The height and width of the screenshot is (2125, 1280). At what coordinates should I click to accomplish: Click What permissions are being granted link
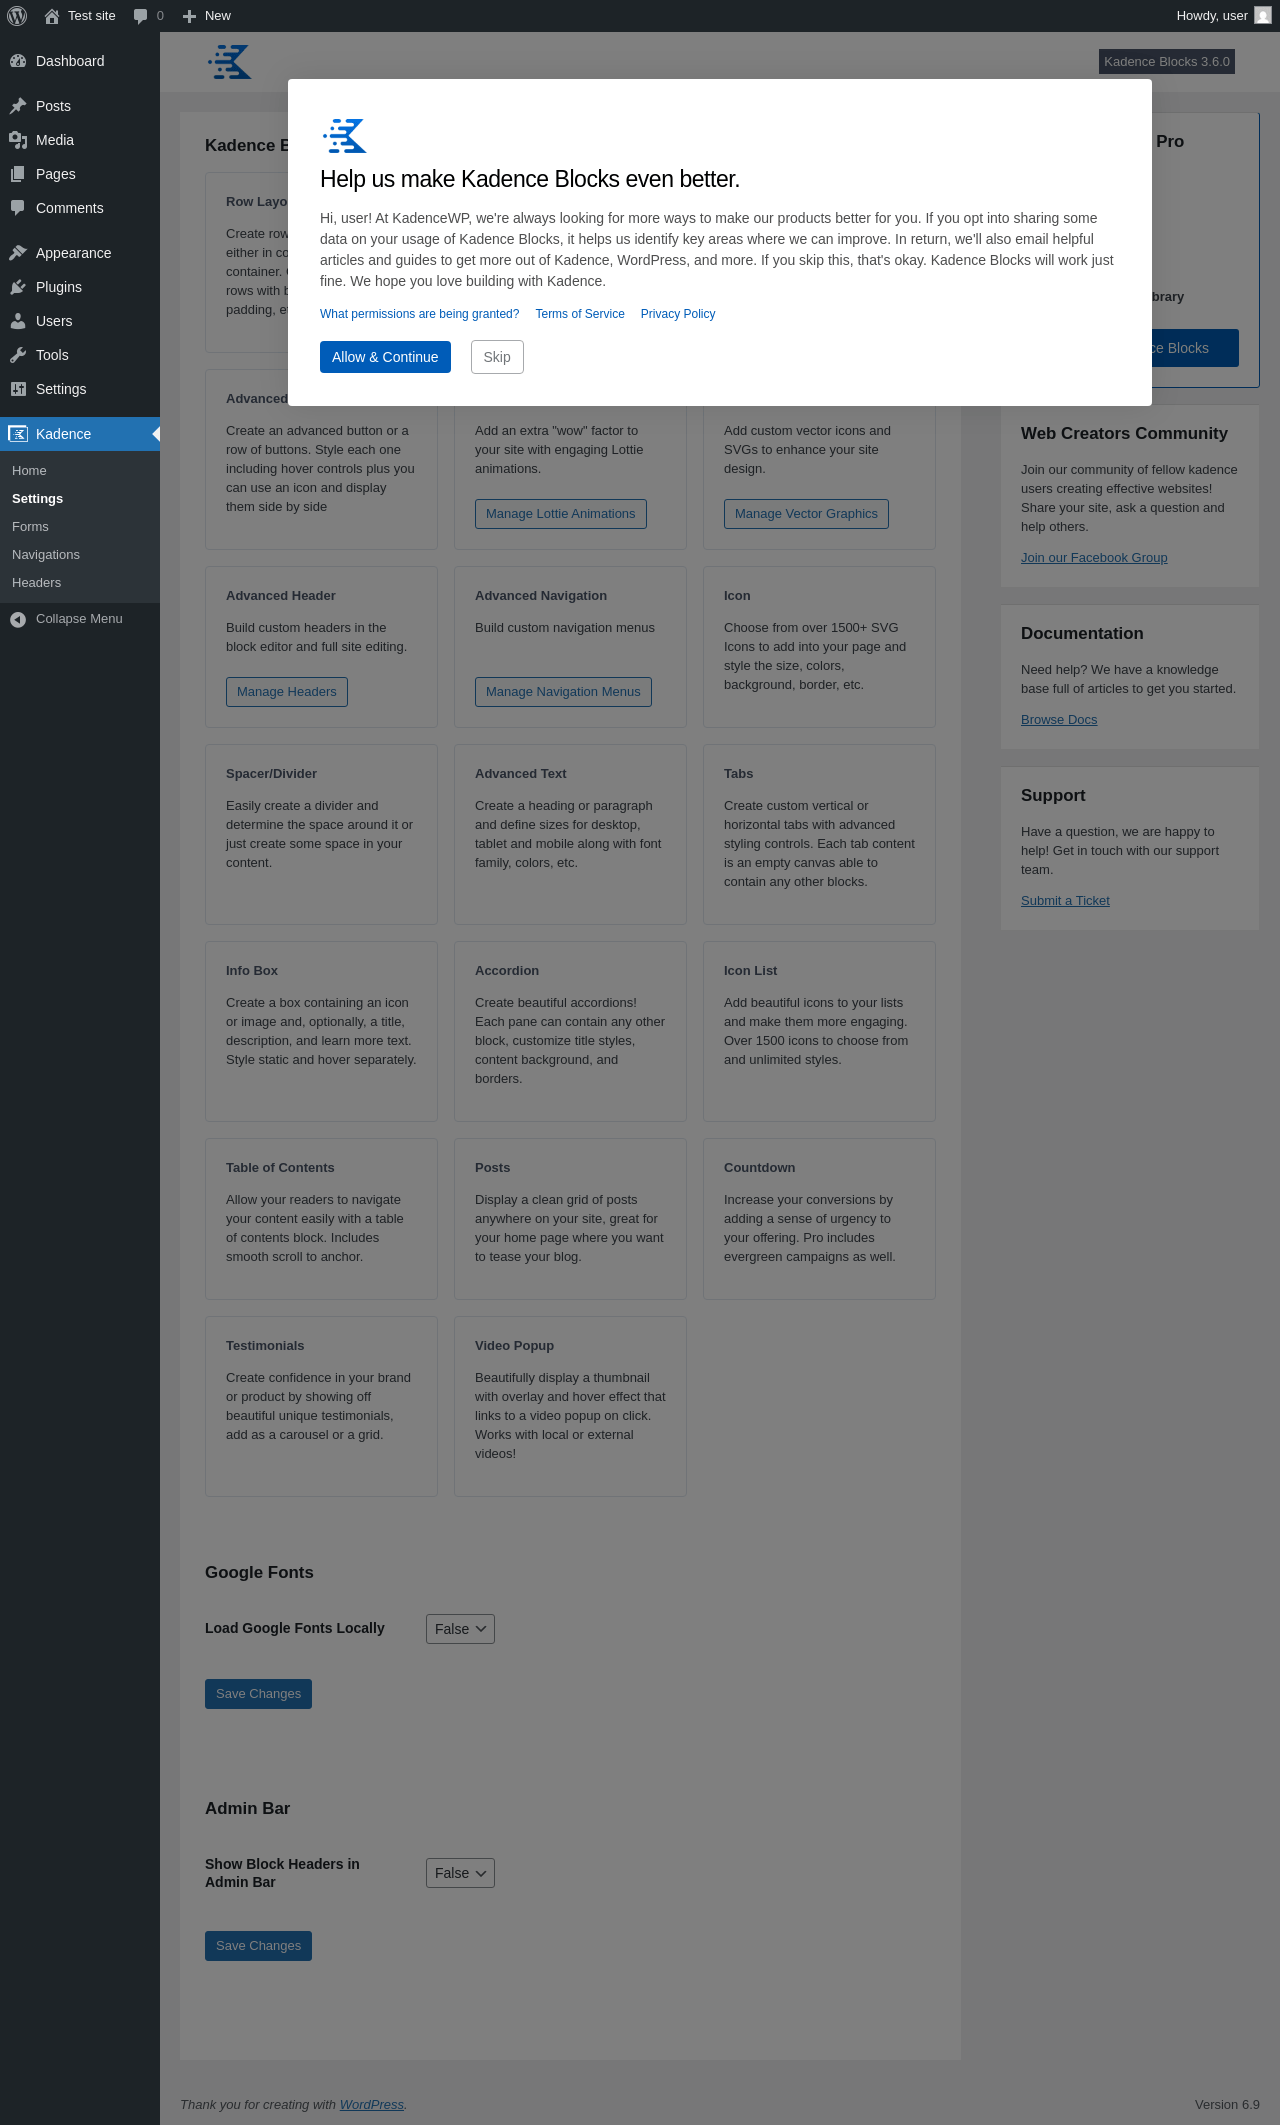pyautogui.click(x=419, y=314)
